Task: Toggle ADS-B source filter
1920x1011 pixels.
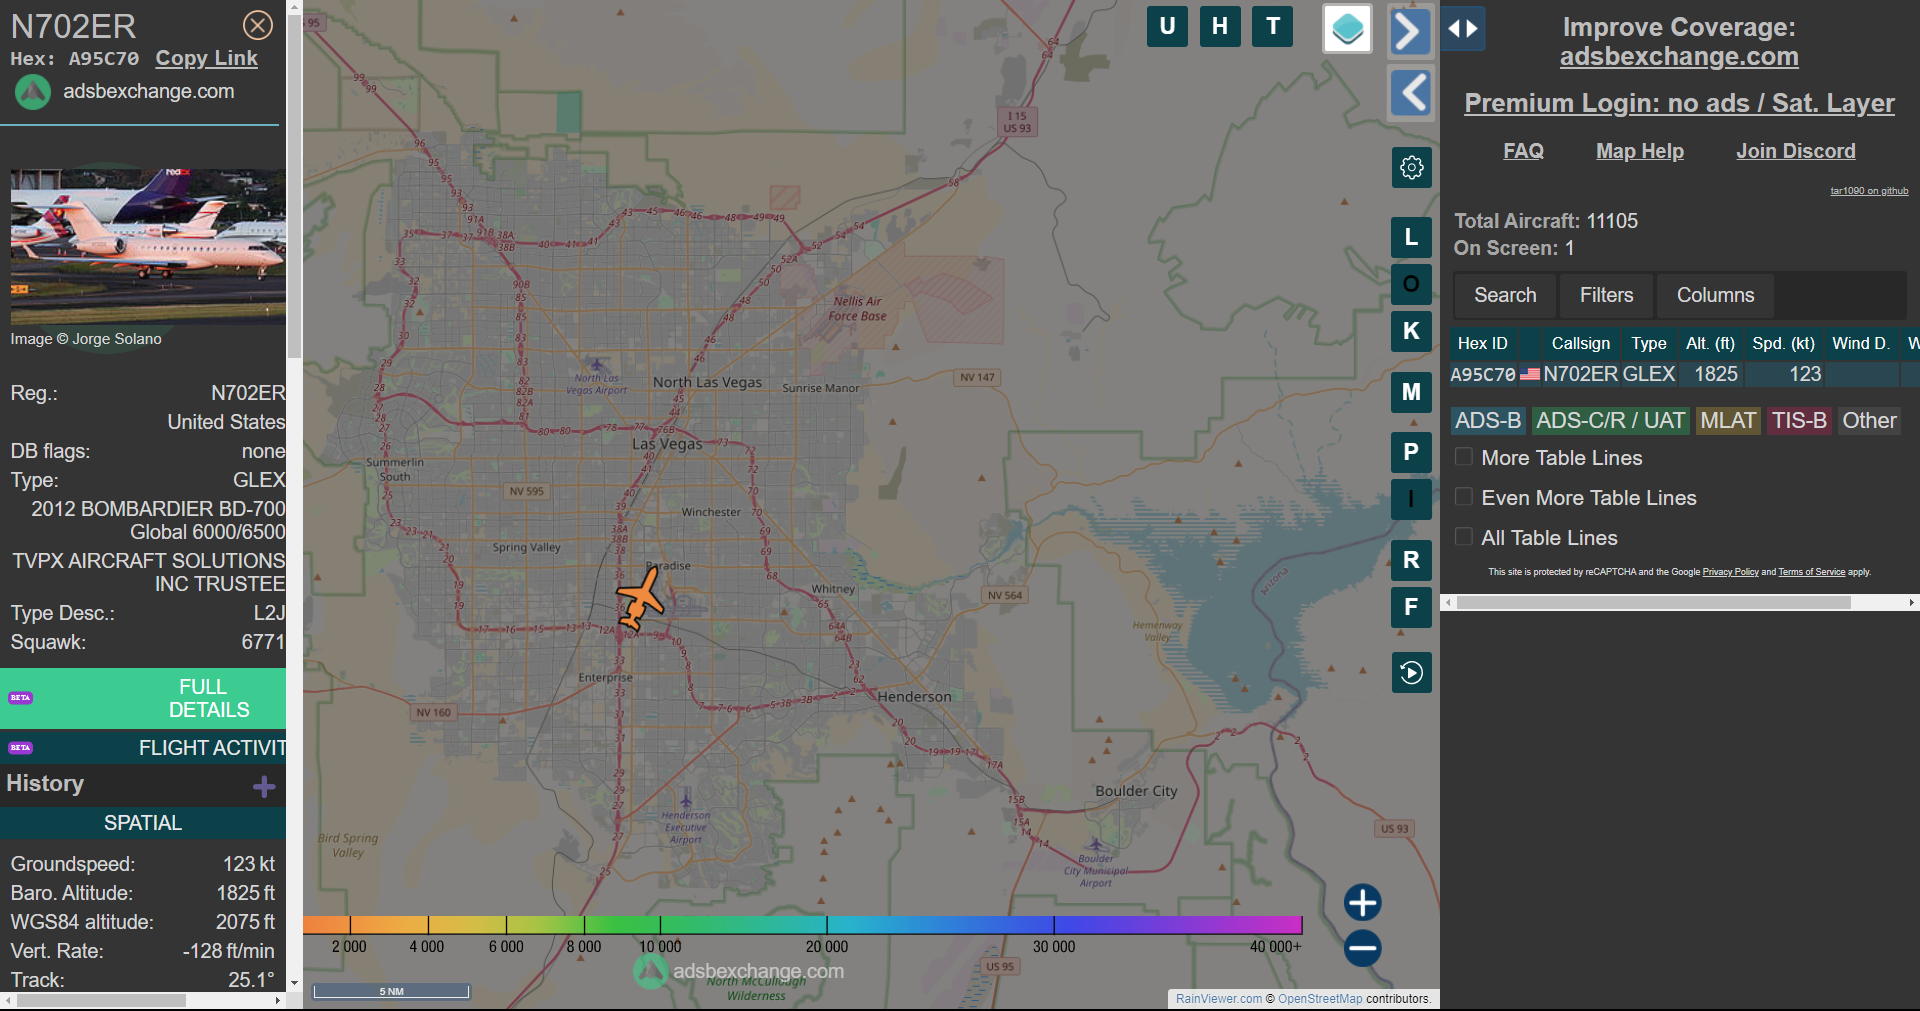Action: (1488, 421)
